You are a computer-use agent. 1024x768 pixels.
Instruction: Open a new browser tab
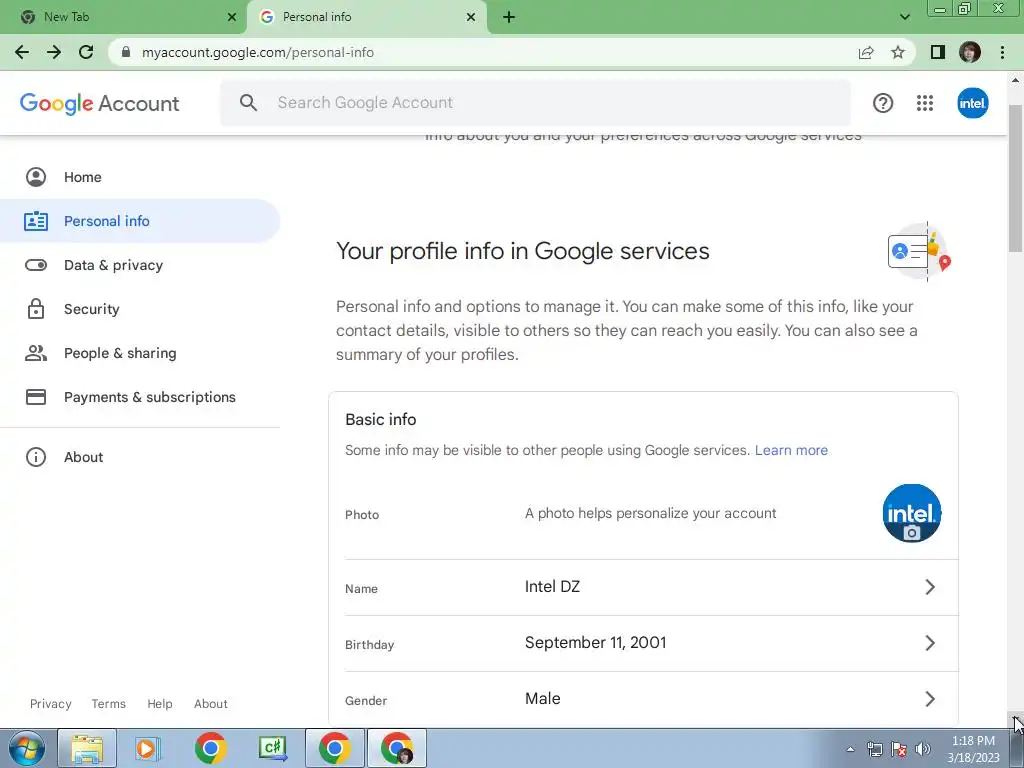(x=509, y=17)
